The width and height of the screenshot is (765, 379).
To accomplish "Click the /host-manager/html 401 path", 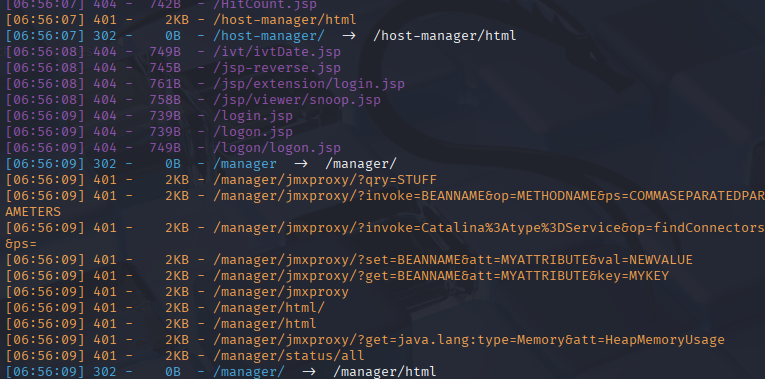I will [284, 20].
